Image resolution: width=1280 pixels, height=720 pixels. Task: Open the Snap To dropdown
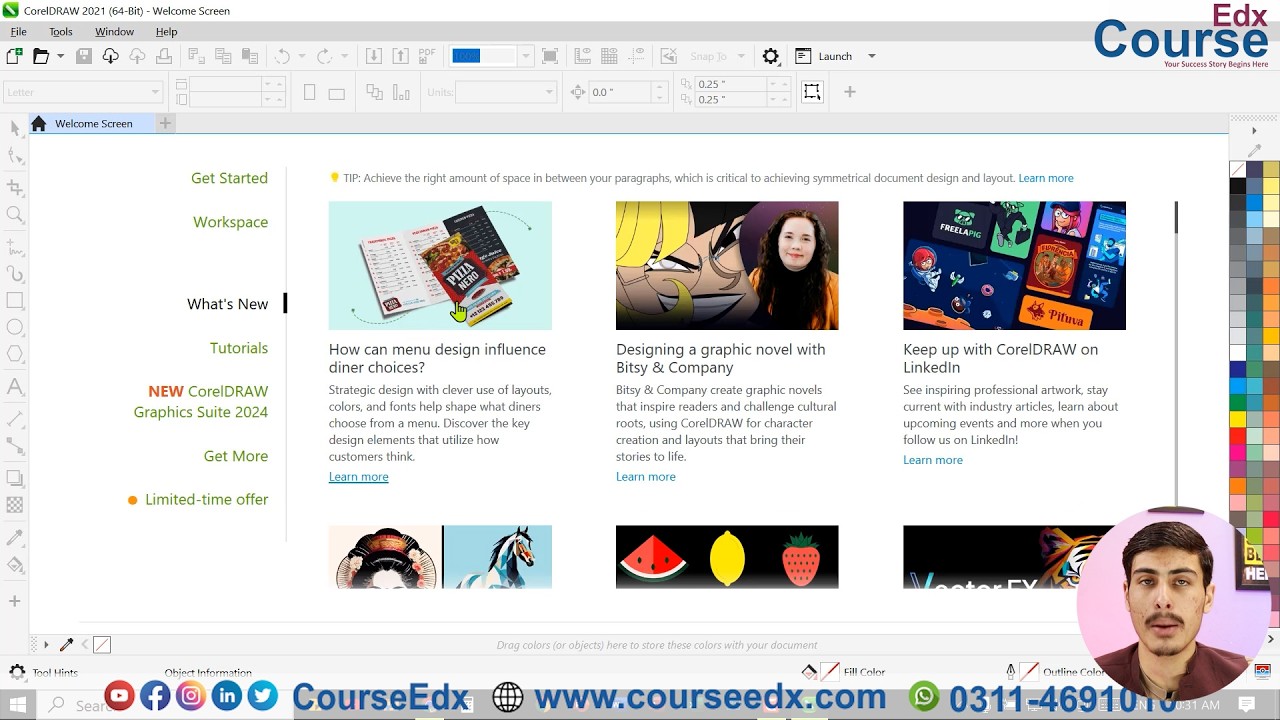coord(741,56)
